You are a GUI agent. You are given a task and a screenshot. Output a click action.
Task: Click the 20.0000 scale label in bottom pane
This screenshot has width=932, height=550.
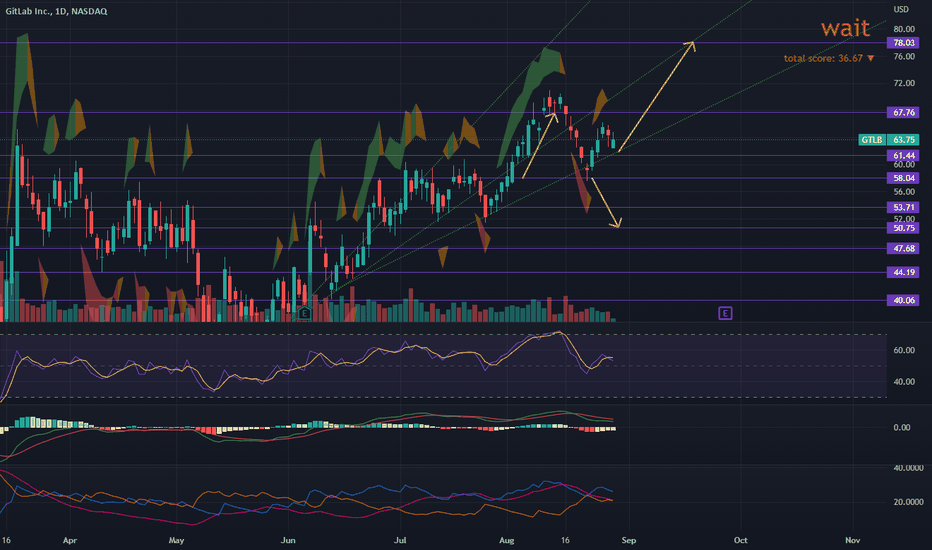pyautogui.click(x=909, y=502)
